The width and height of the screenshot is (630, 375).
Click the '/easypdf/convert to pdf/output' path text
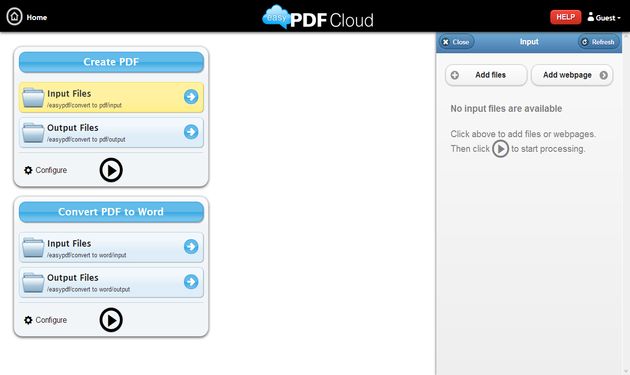86,139
